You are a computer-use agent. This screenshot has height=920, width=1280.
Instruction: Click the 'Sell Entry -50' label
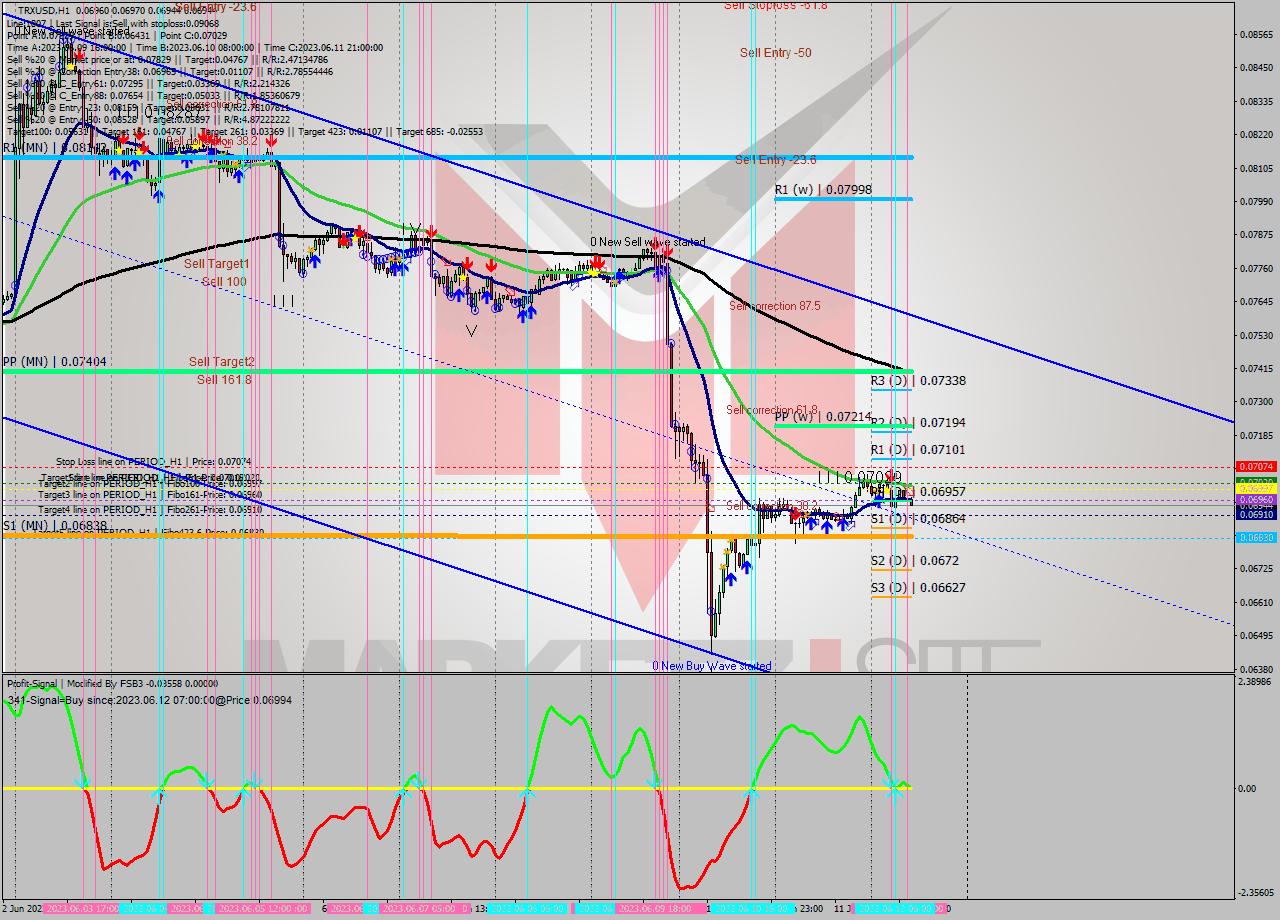[776, 53]
